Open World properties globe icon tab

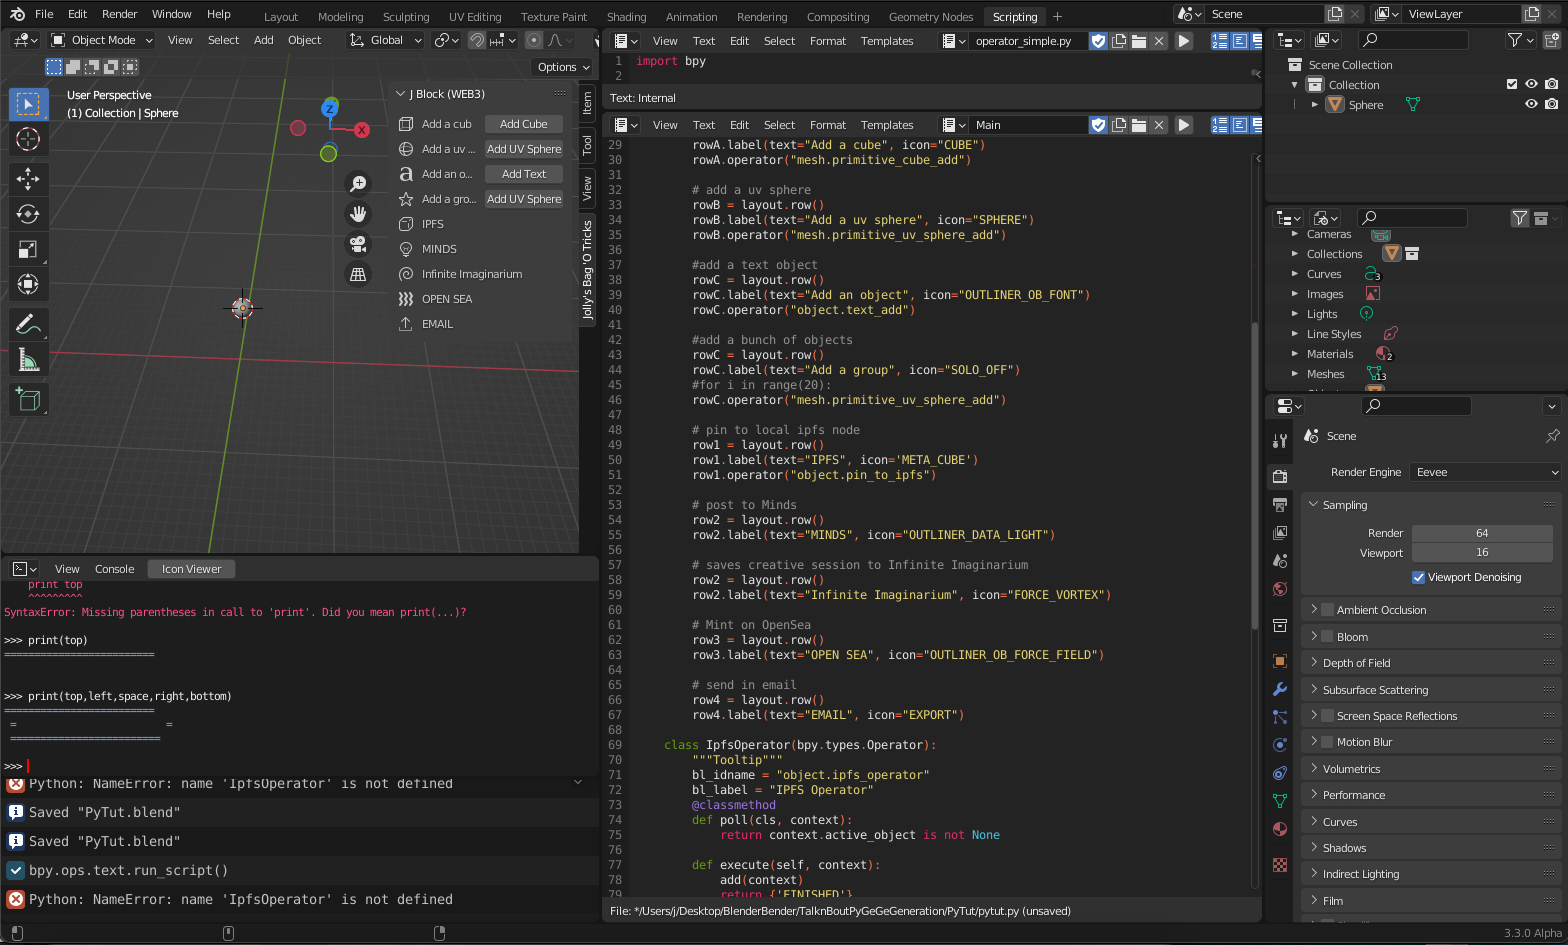(x=1280, y=589)
